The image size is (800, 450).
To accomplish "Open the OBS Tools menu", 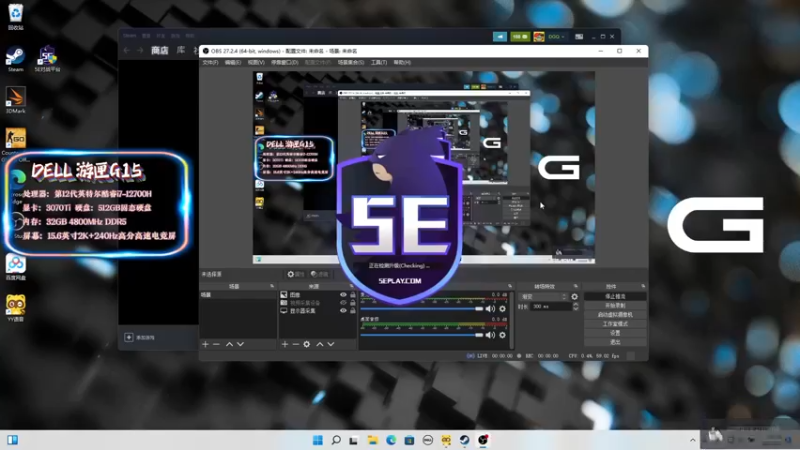I will coord(379,62).
